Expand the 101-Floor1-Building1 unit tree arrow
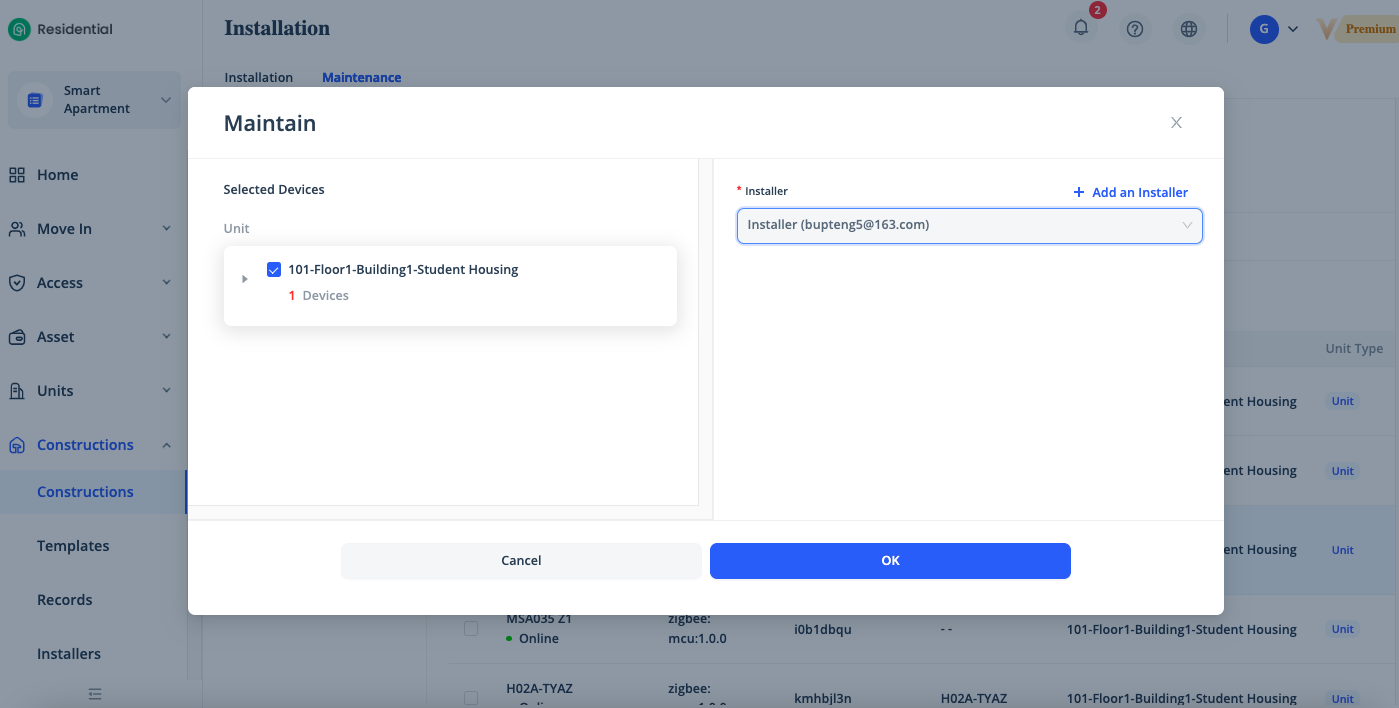Image resolution: width=1399 pixels, height=708 pixels. 245,279
